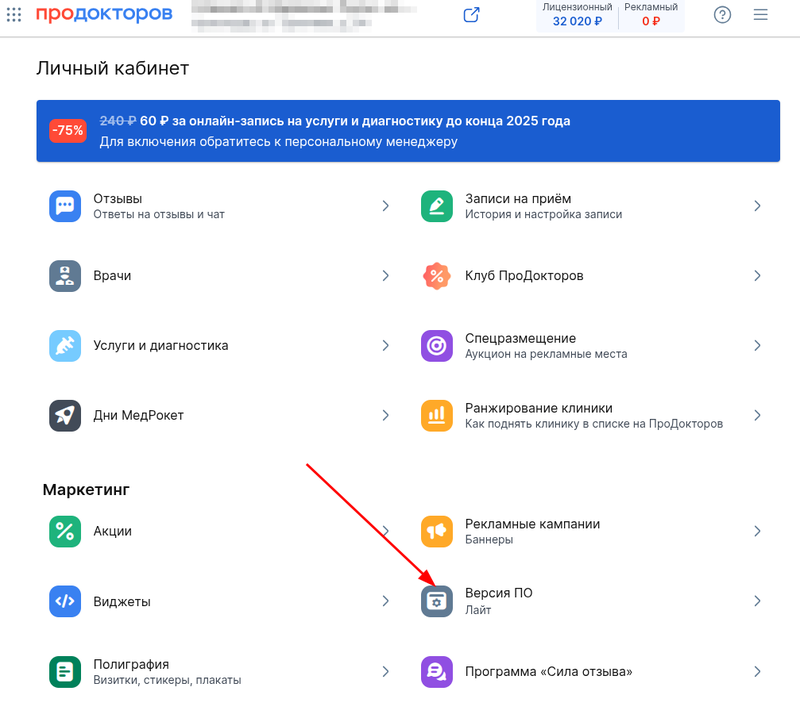Image resolution: width=800 pixels, height=718 pixels.
Task: Click the external link icon in header
Action: pyautogui.click(x=471, y=15)
